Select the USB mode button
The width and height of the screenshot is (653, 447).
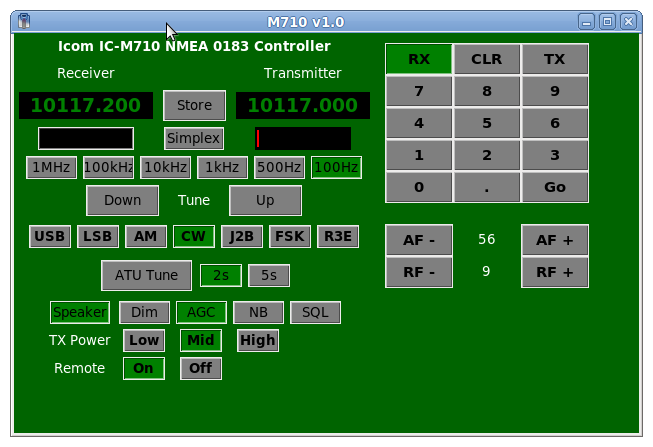pyautogui.click(x=50, y=237)
